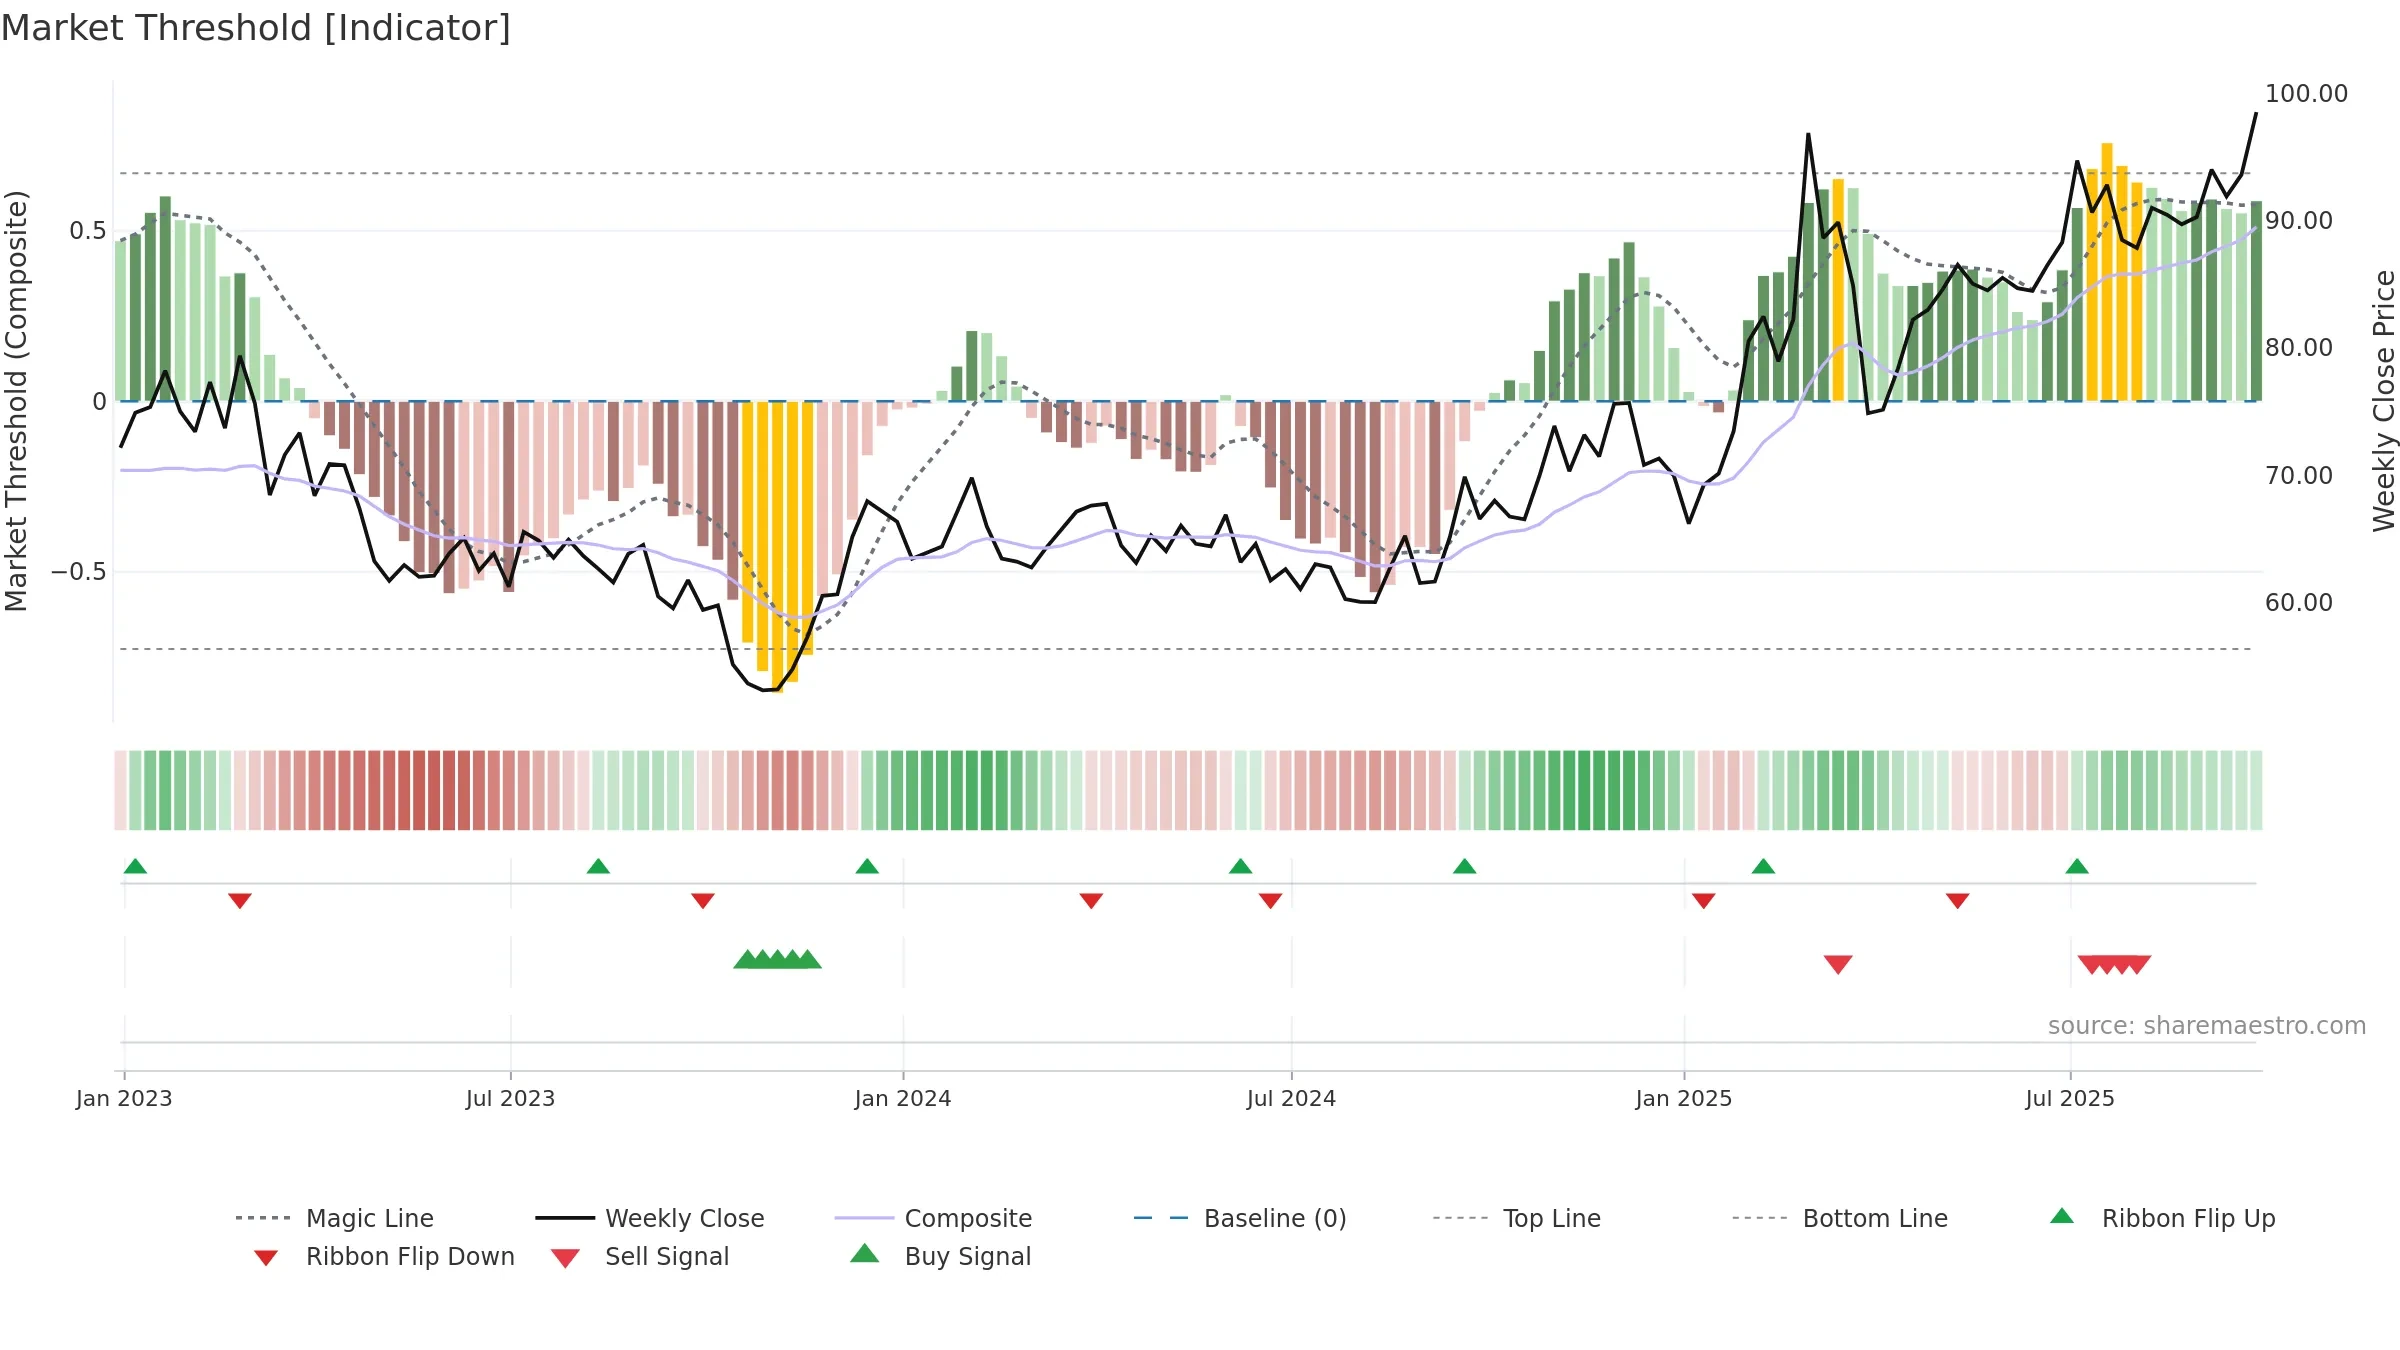Image resolution: width=2400 pixels, height=1350 pixels.
Task: Click the single sell signal marker in early 2025
Action: 1838,964
